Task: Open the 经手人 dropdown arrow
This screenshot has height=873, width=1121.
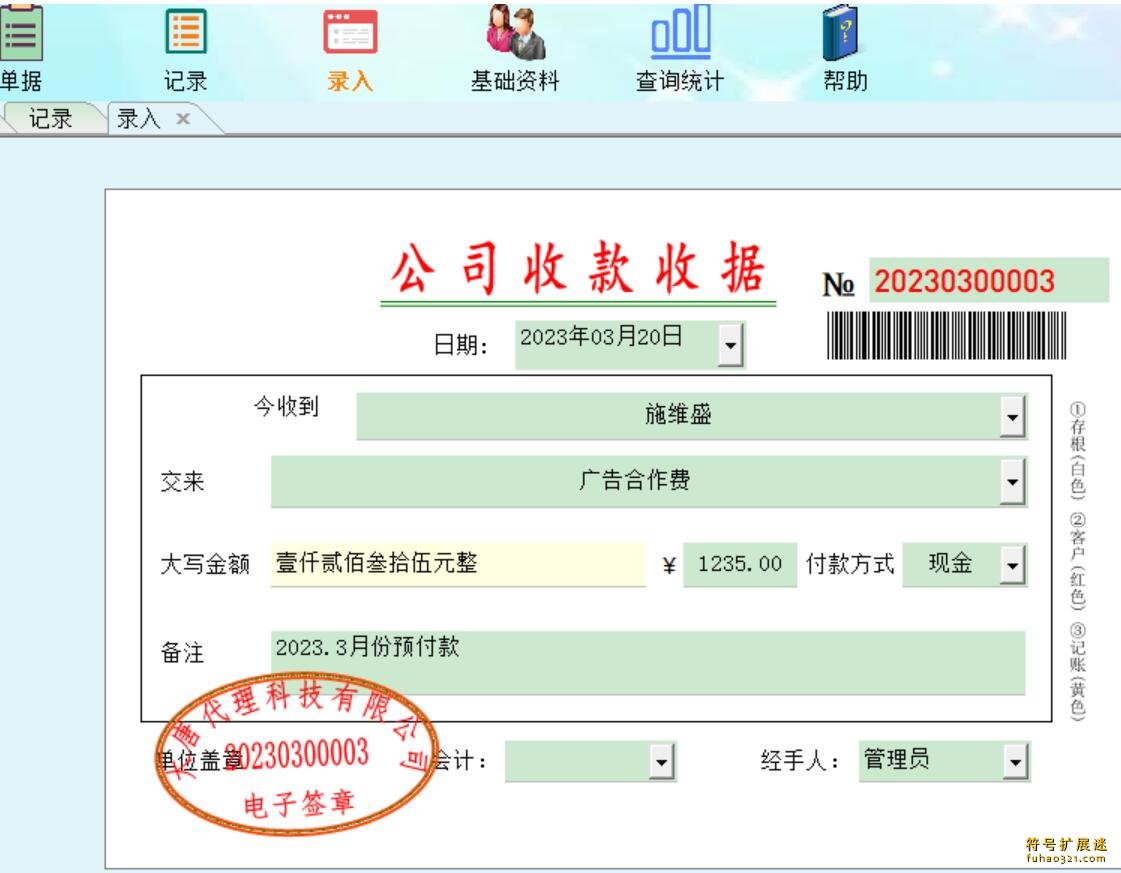Action: [x=1015, y=761]
